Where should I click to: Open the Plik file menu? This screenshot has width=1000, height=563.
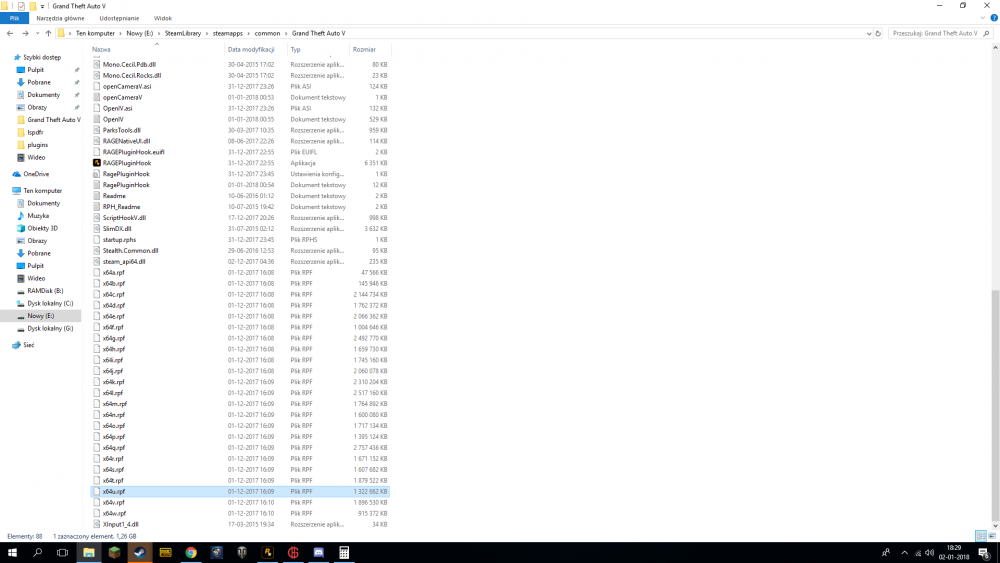[14, 18]
